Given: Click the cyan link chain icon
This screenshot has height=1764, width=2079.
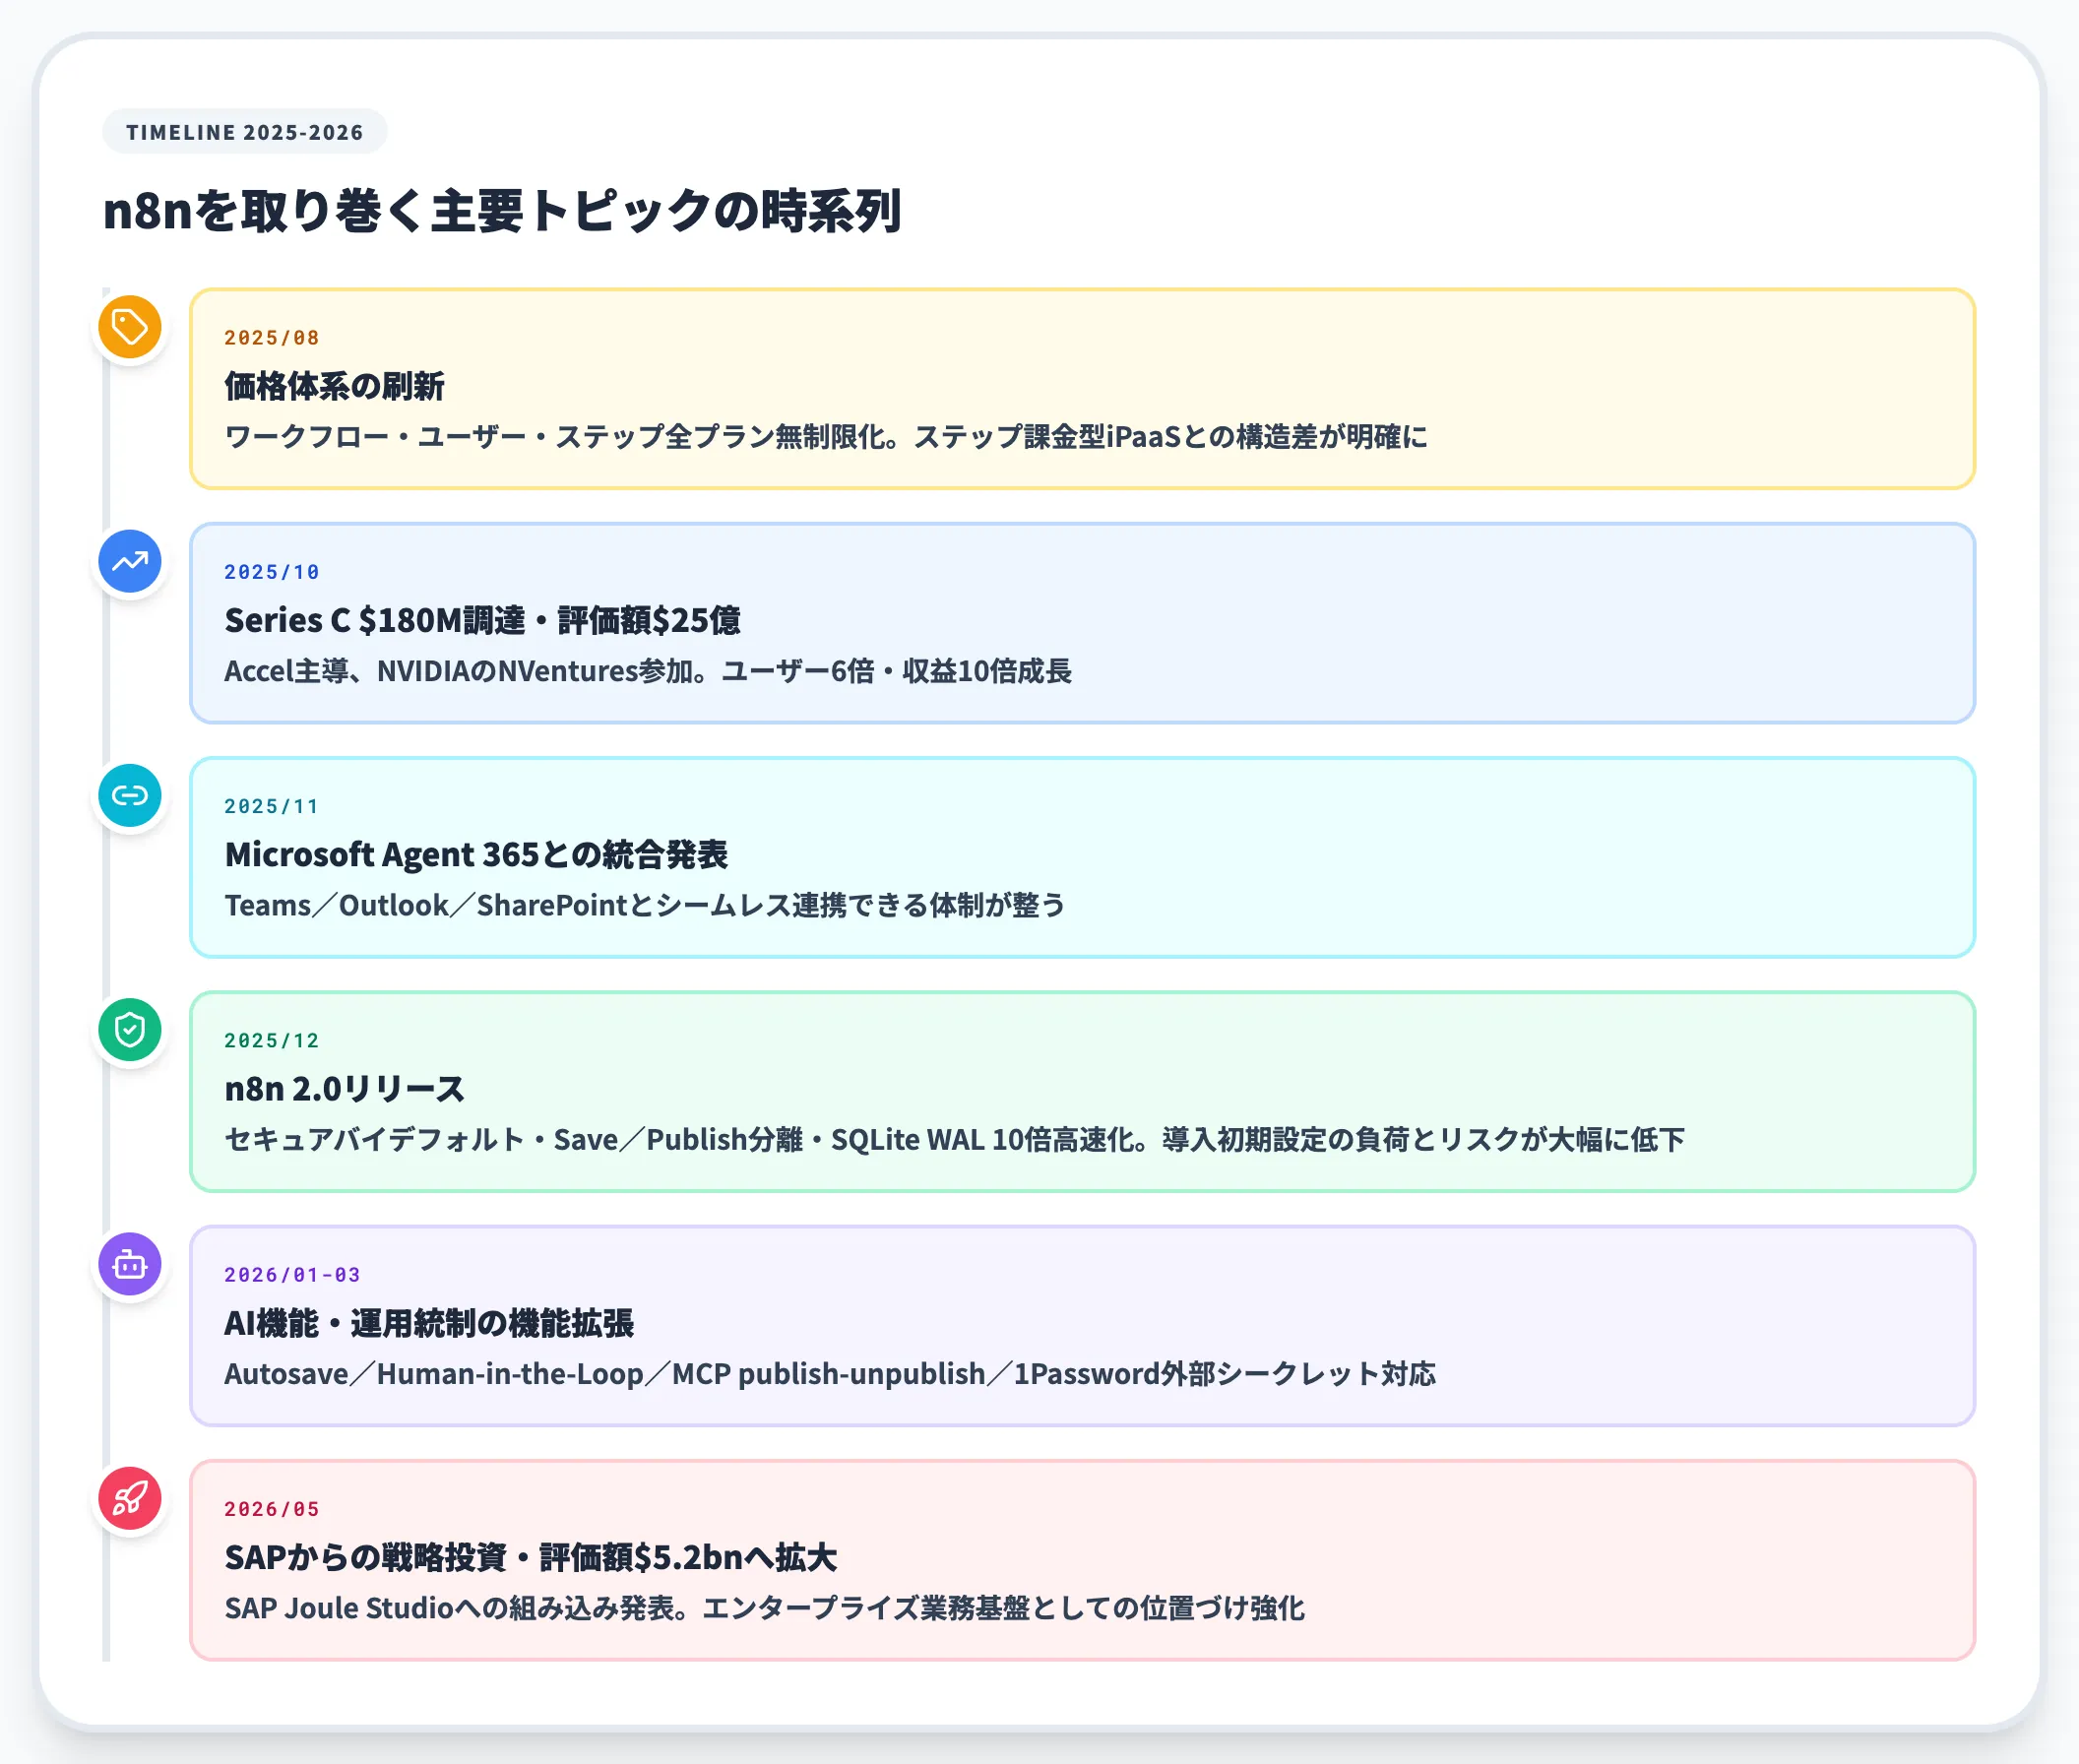Looking at the screenshot, I should pyautogui.click(x=130, y=795).
